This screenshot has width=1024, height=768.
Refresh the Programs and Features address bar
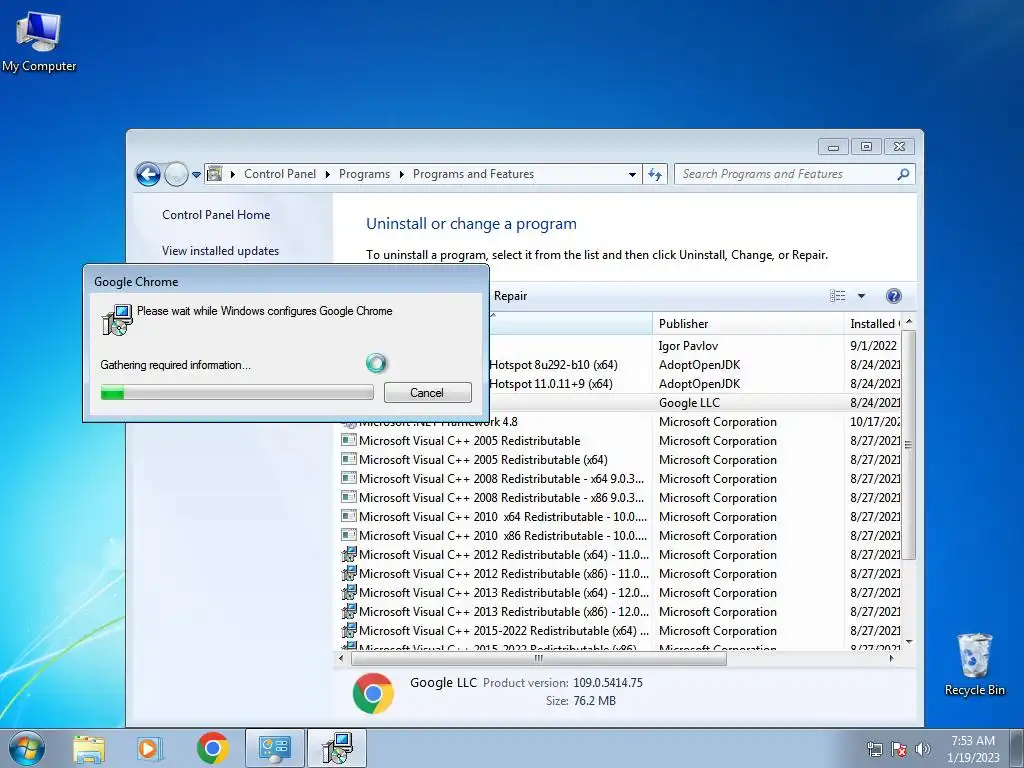tap(655, 174)
